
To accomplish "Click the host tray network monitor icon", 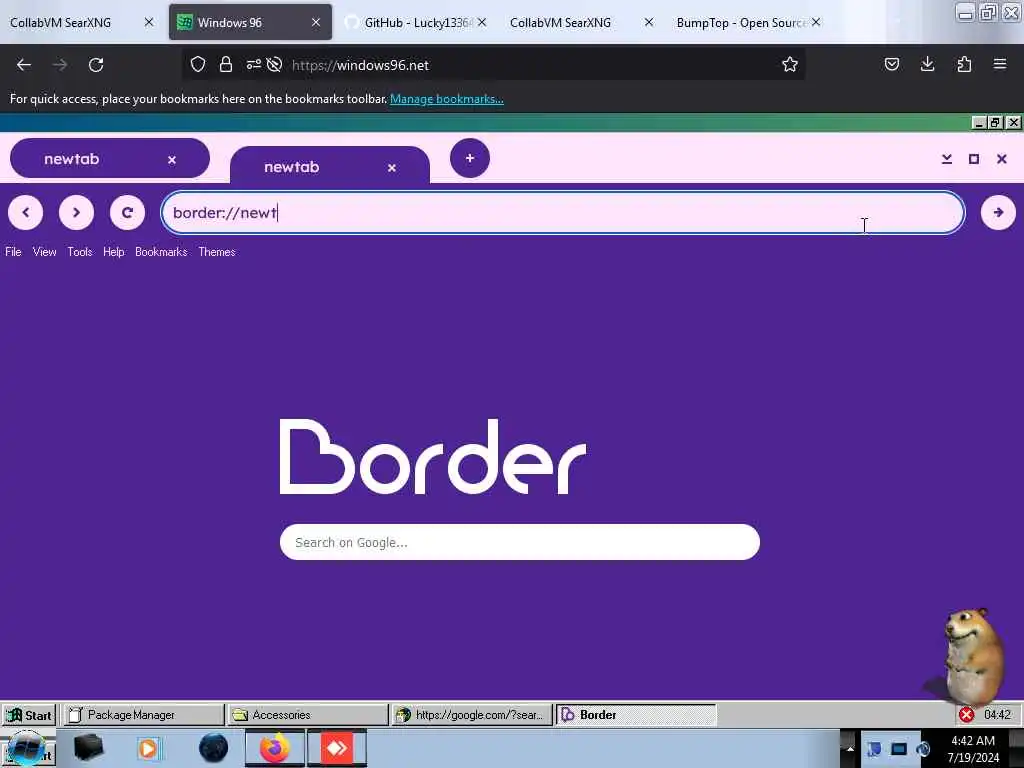I will (899, 749).
